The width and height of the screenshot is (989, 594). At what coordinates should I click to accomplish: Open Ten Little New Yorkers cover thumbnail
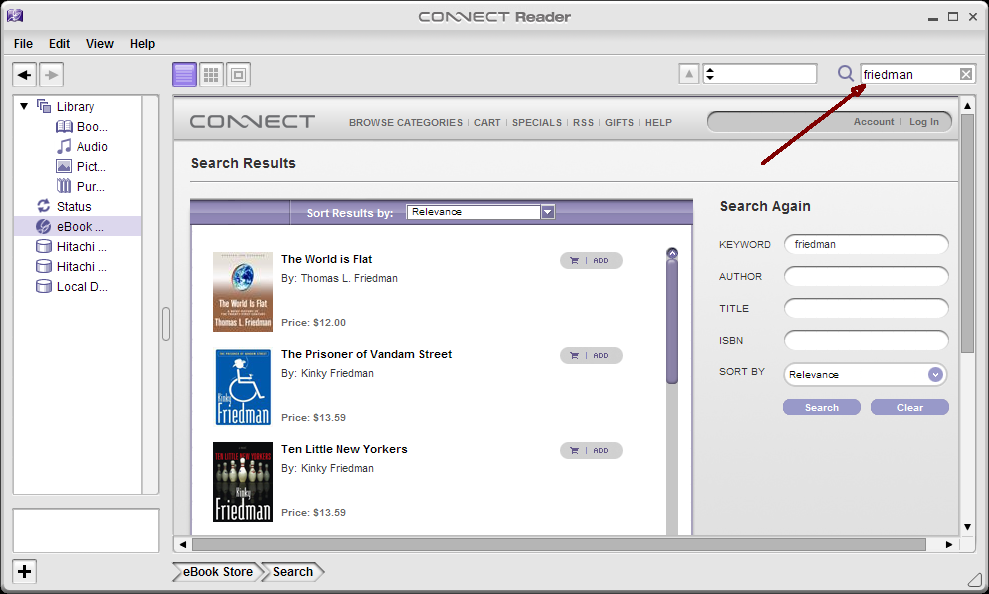243,482
